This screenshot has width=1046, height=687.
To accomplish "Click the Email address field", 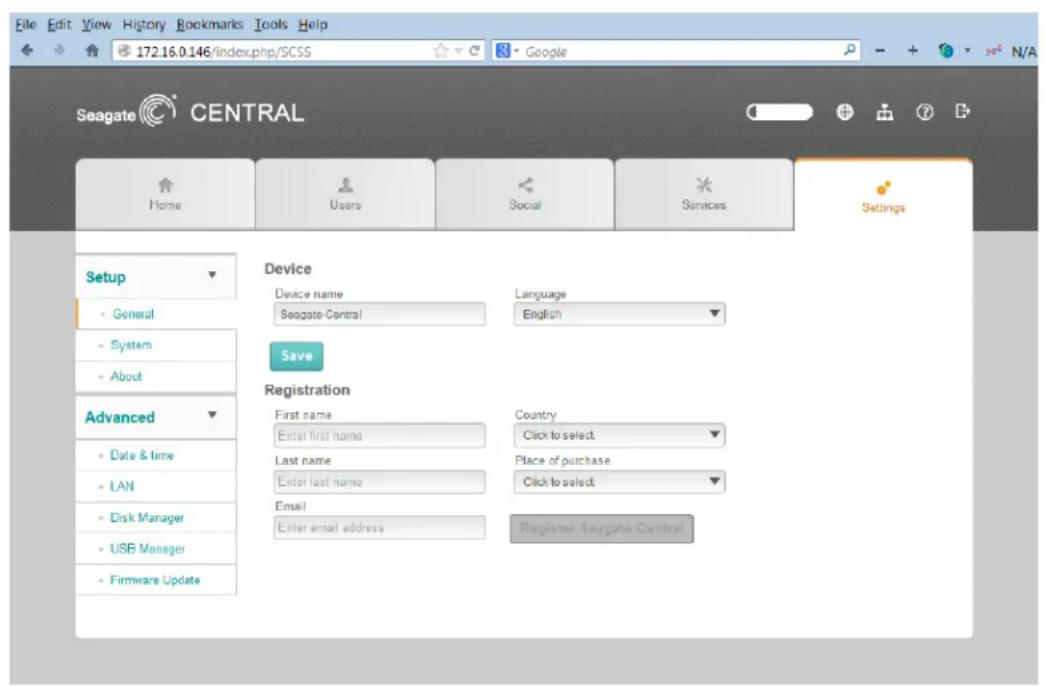I will (x=380, y=528).
